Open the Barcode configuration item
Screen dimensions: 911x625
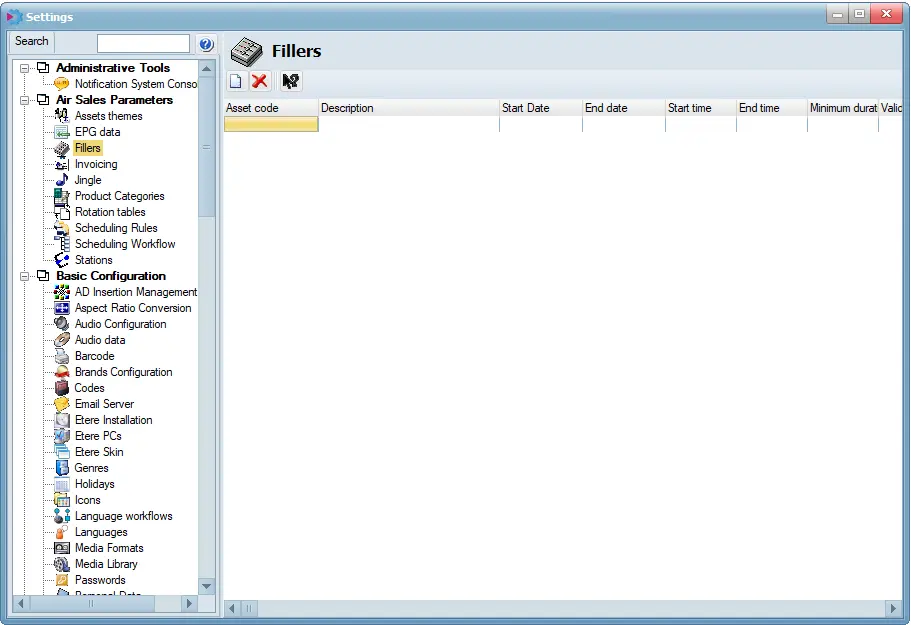pos(94,356)
